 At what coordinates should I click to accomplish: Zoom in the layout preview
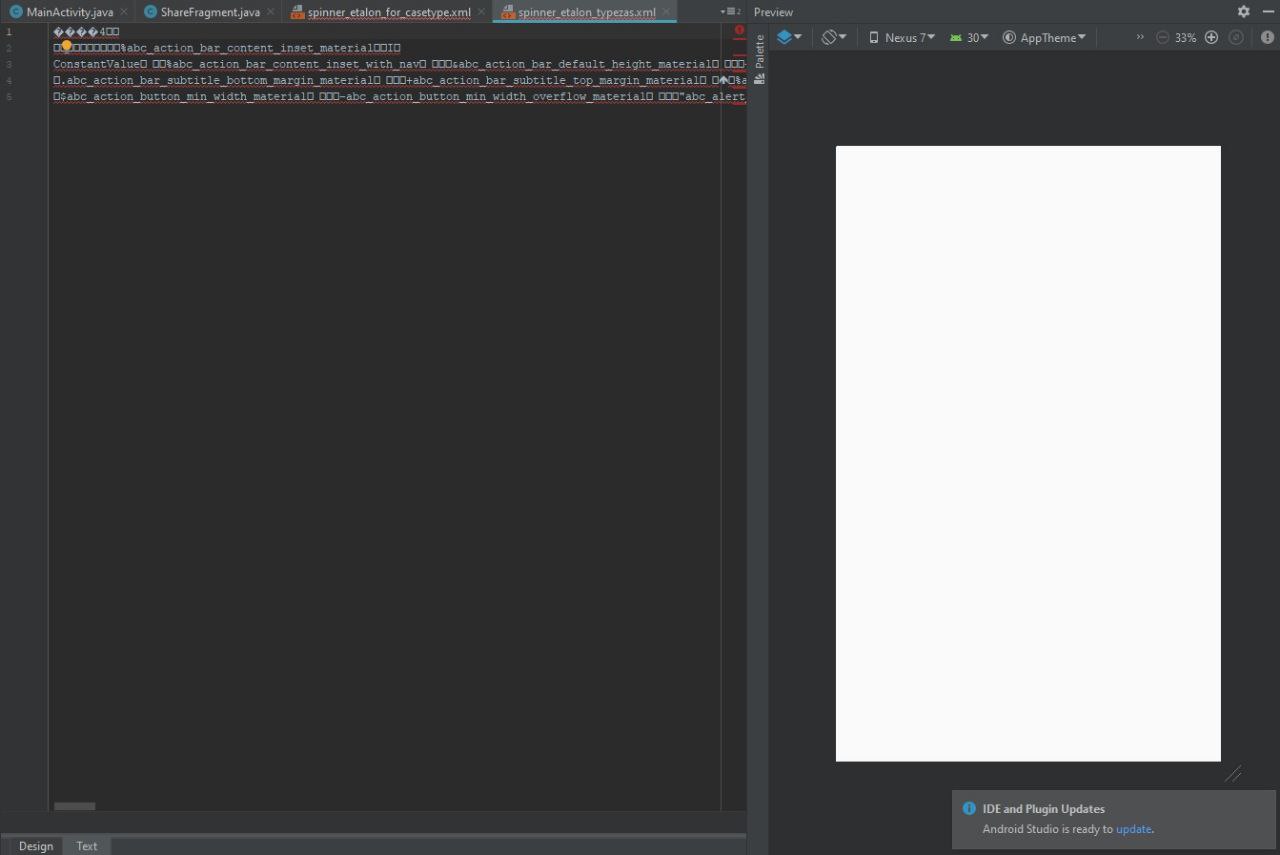click(x=1211, y=37)
